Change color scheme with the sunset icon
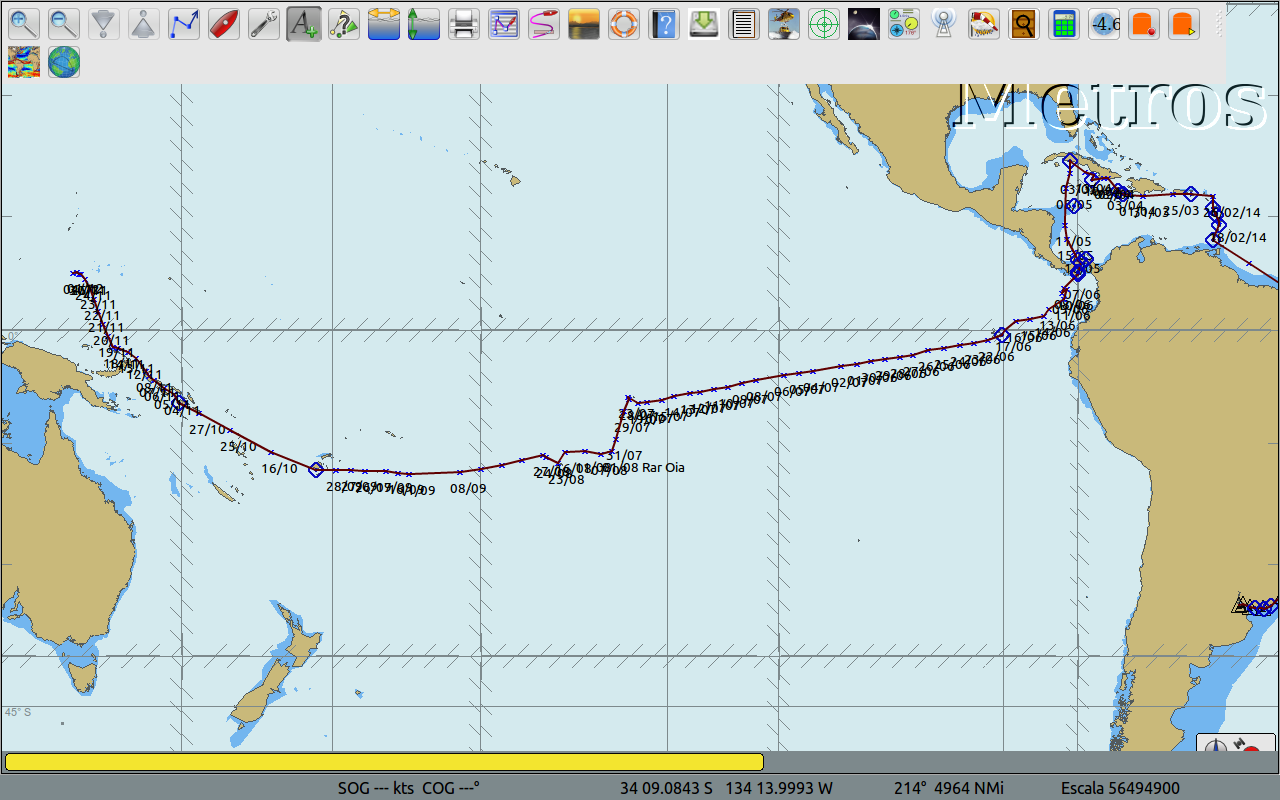The height and width of the screenshot is (800, 1280). pyautogui.click(x=584, y=23)
